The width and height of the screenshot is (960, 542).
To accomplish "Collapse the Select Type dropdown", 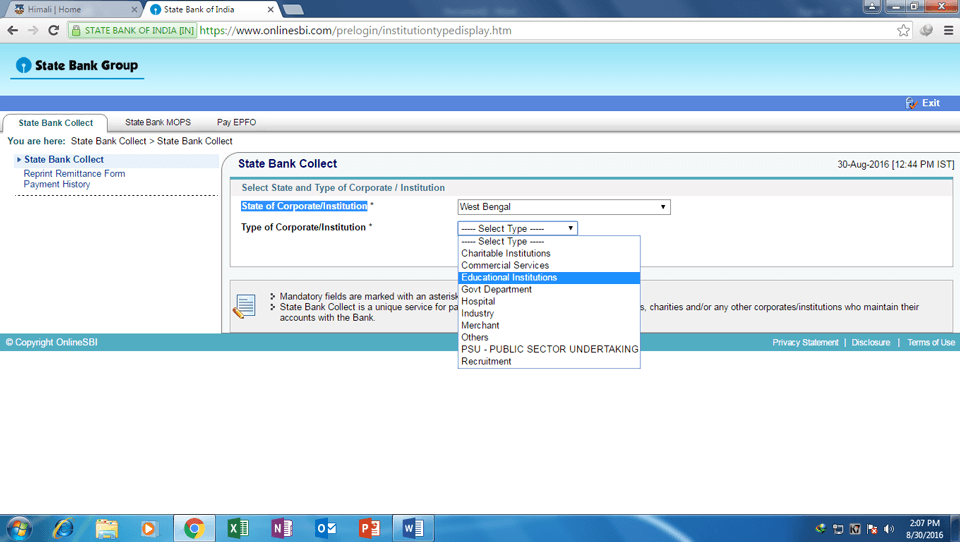I will (517, 228).
